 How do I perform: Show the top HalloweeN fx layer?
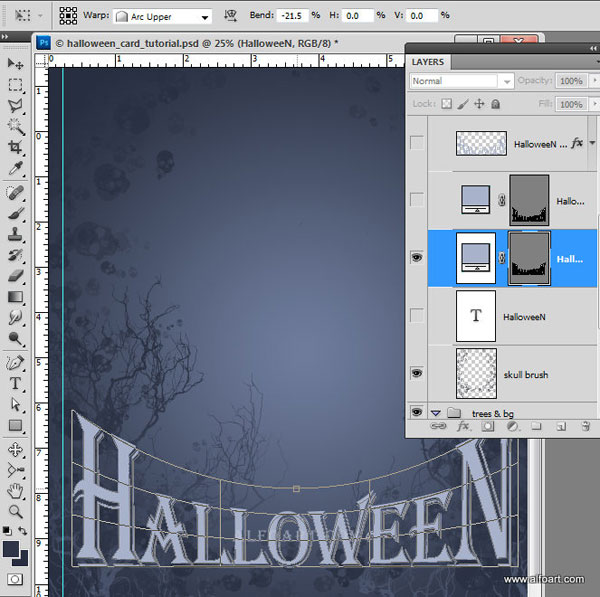[x=417, y=142]
